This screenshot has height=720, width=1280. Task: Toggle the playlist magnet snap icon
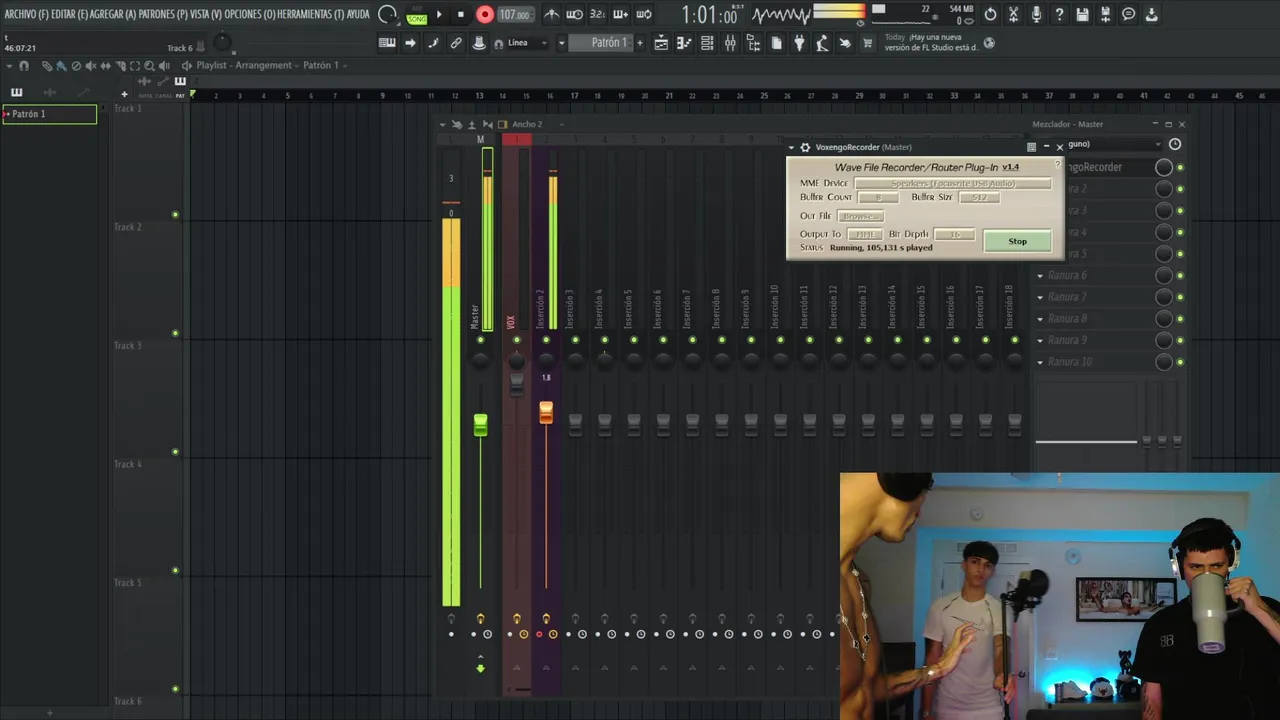24,66
